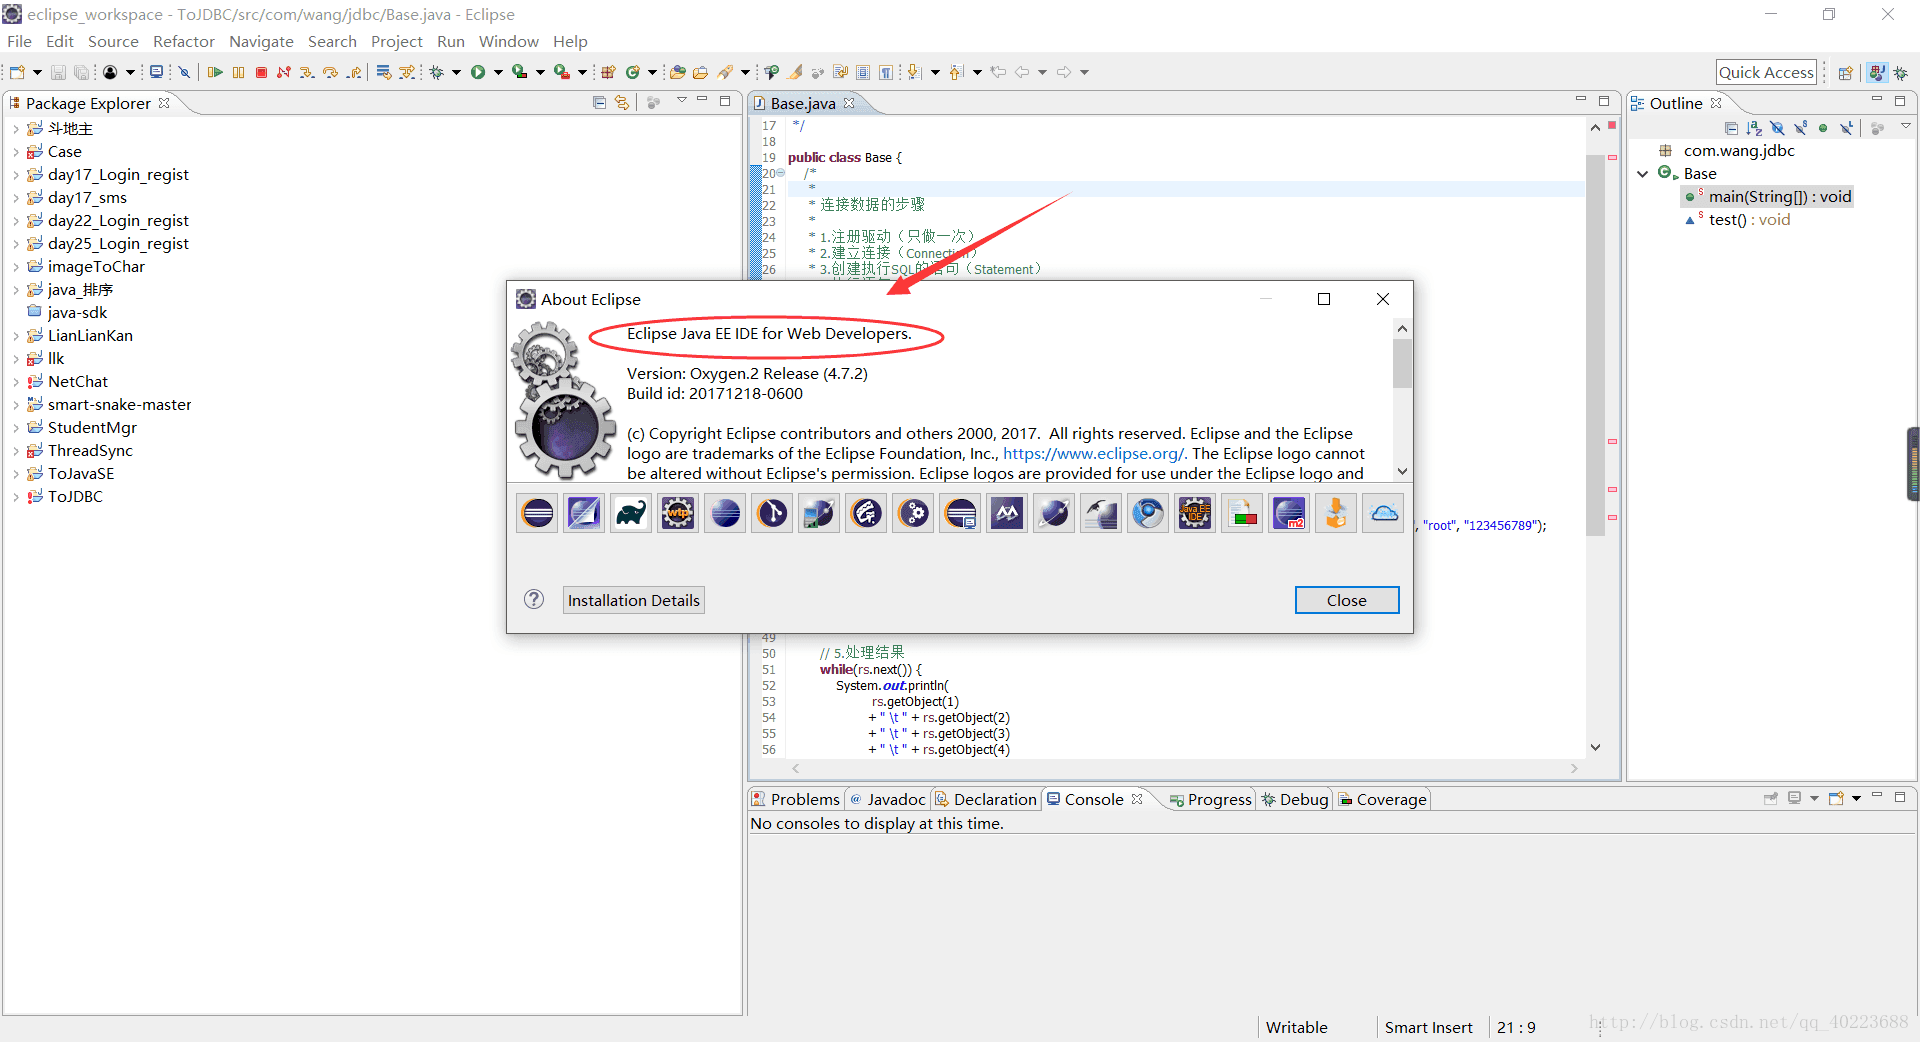Click the Git plugin icon in About
The image size is (1920, 1042).
(772, 514)
